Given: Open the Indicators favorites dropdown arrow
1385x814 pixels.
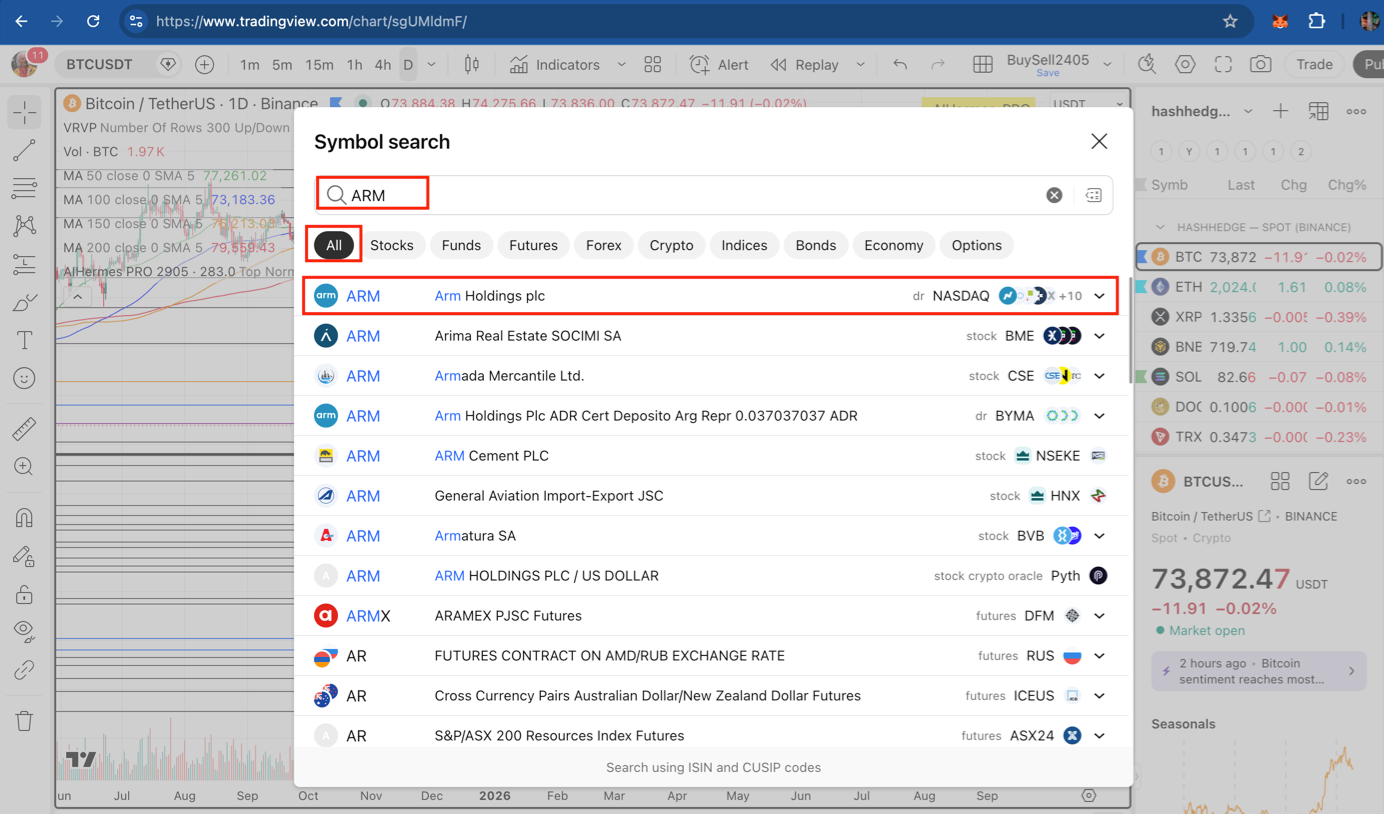Looking at the screenshot, I should [x=621, y=65].
